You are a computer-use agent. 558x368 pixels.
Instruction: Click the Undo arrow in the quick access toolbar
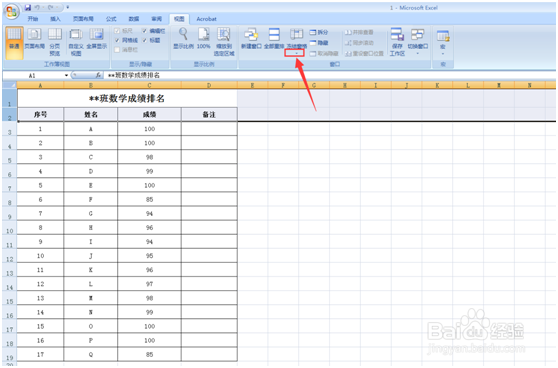[37, 7]
